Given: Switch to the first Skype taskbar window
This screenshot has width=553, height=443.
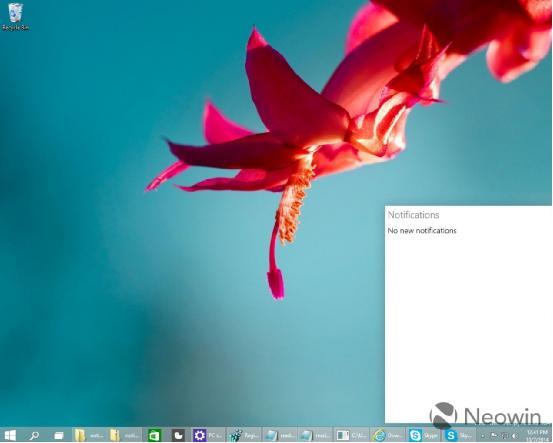Looking at the screenshot, I should [x=423, y=435].
